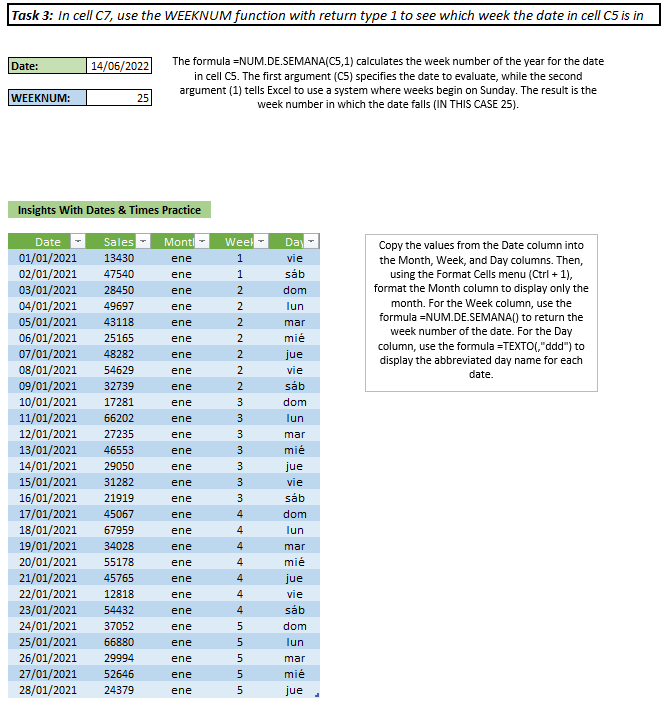The width and height of the screenshot is (664, 702).
Task: Select the 'Insights With Dates & Times Practice' heading
Action: [x=109, y=210]
